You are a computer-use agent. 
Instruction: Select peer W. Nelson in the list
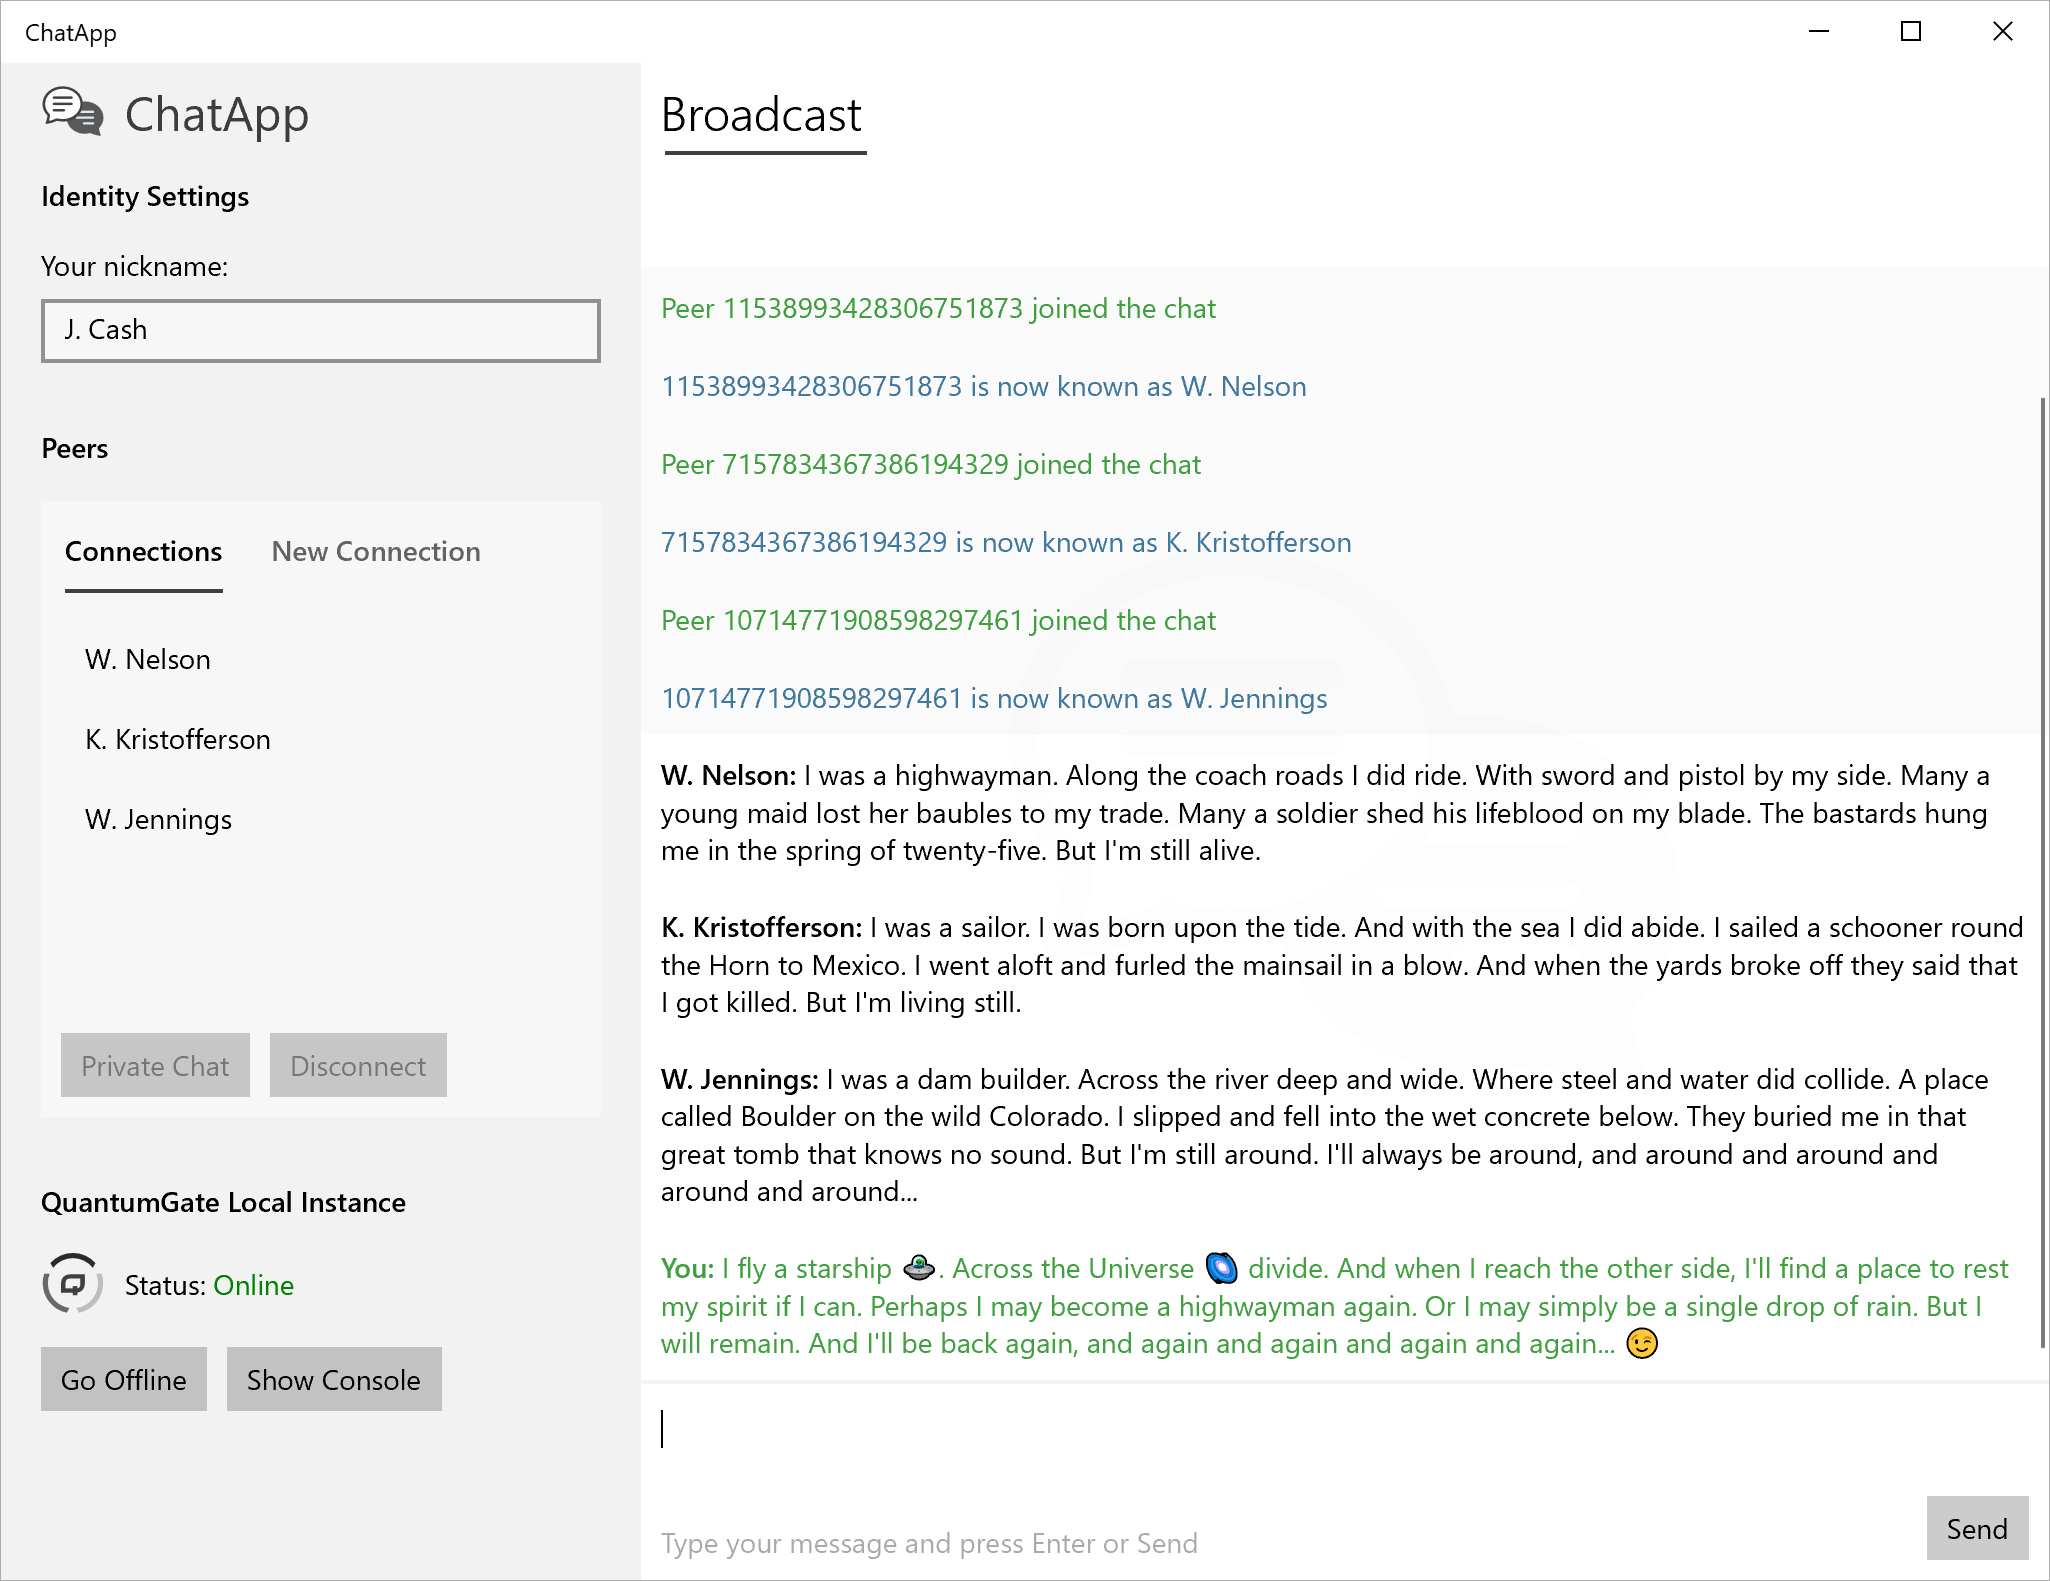click(x=147, y=659)
